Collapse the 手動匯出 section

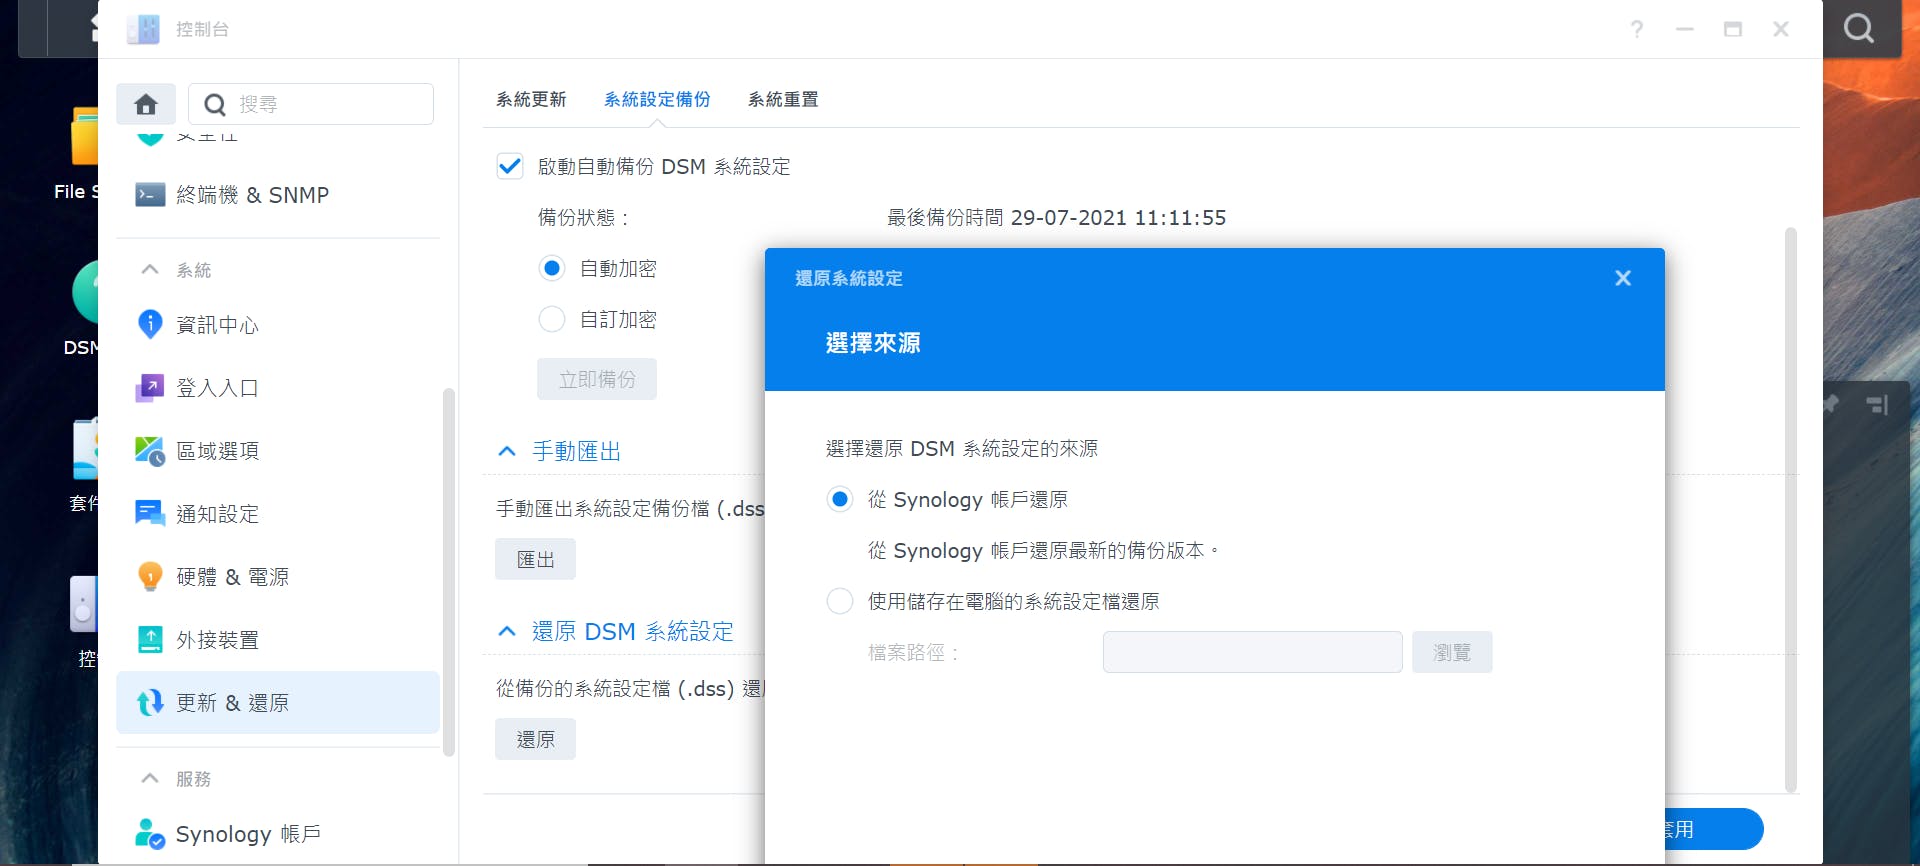point(507,451)
